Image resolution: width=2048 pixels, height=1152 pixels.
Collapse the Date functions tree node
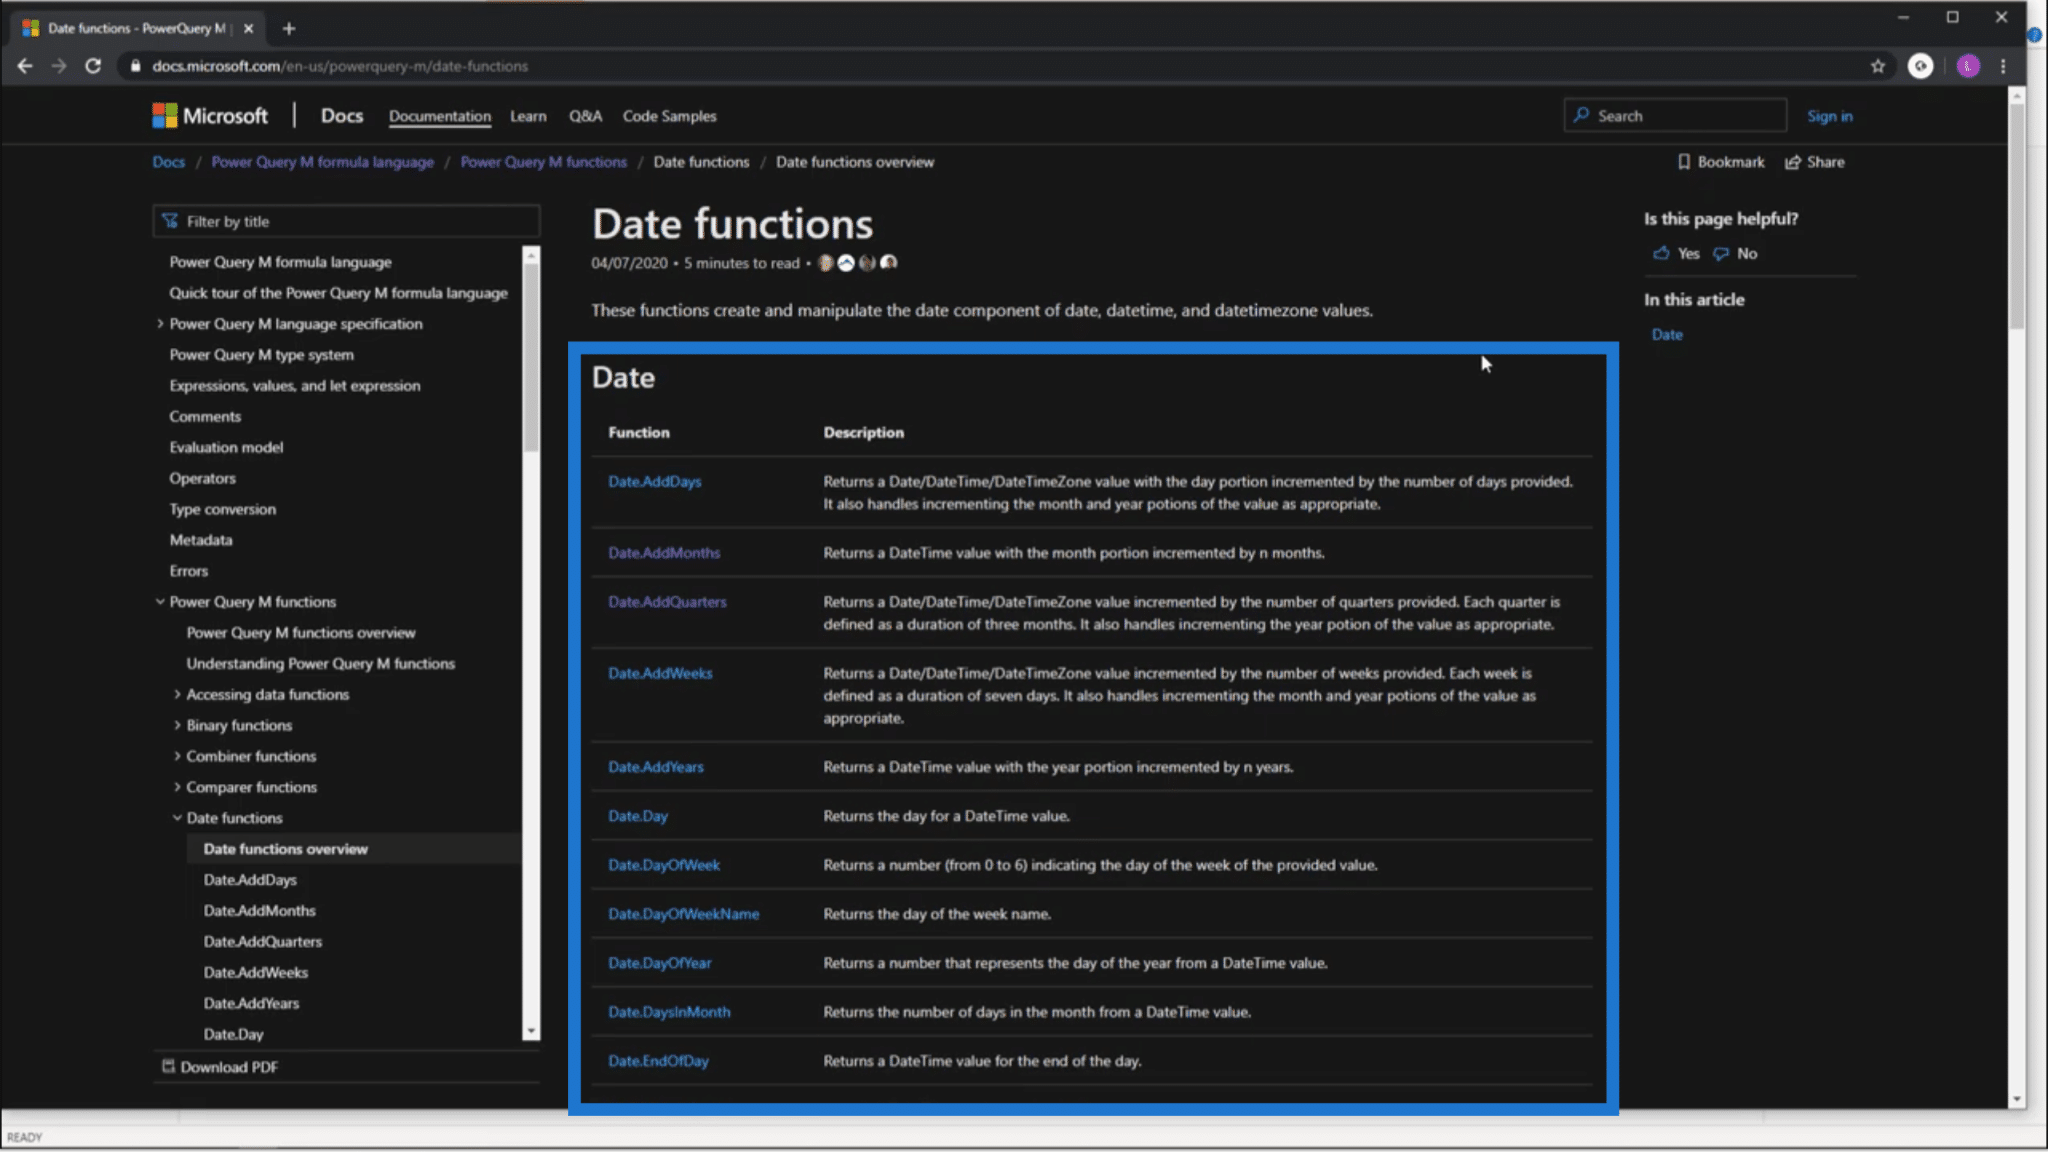tap(177, 818)
